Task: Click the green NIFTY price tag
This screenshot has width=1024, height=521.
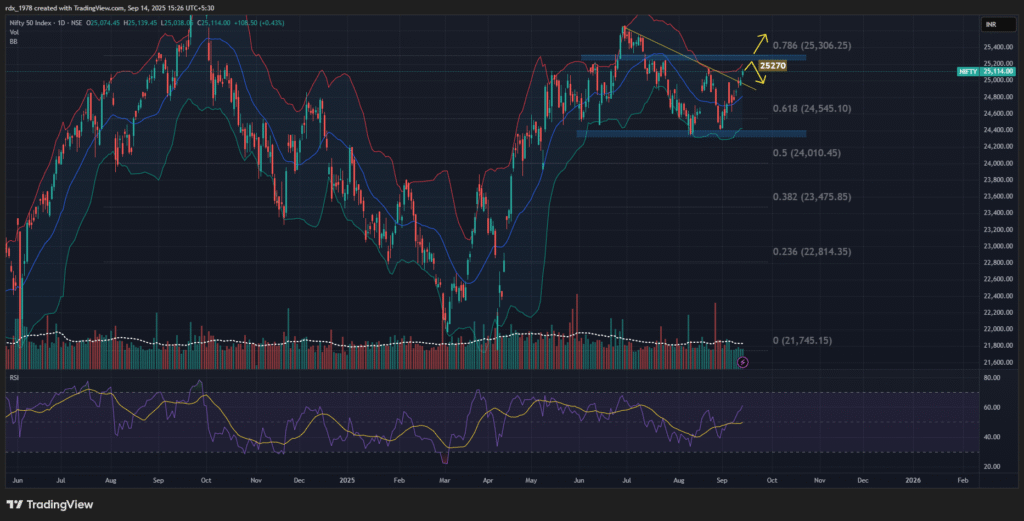Action: [x=967, y=72]
